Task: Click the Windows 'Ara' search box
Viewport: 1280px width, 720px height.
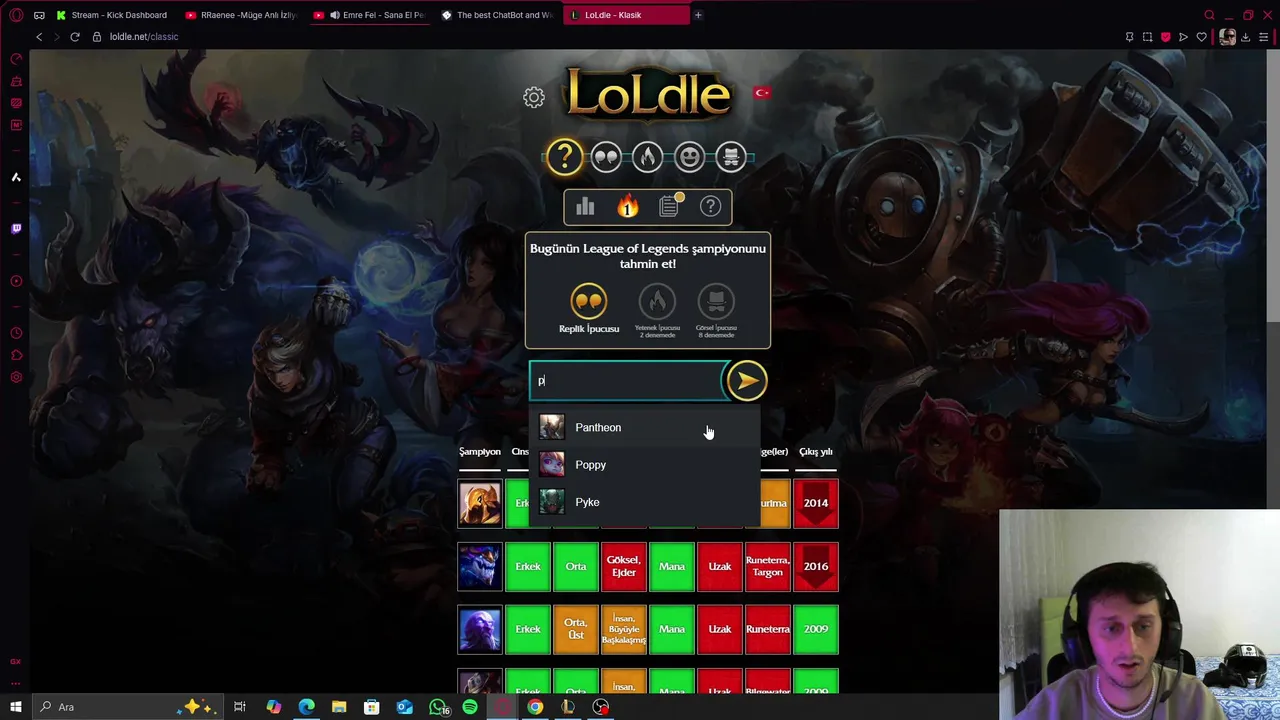Action: click(x=128, y=707)
